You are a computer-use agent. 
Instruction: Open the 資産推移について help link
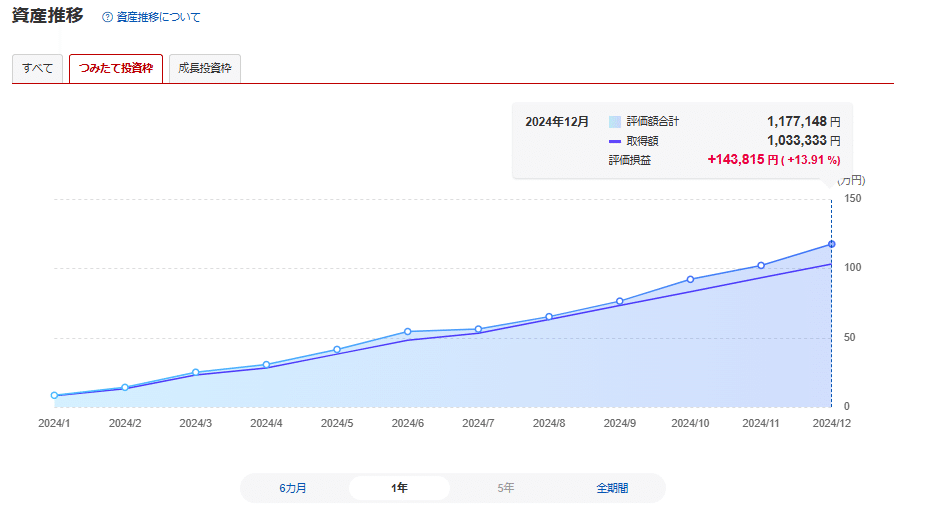pos(158,17)
